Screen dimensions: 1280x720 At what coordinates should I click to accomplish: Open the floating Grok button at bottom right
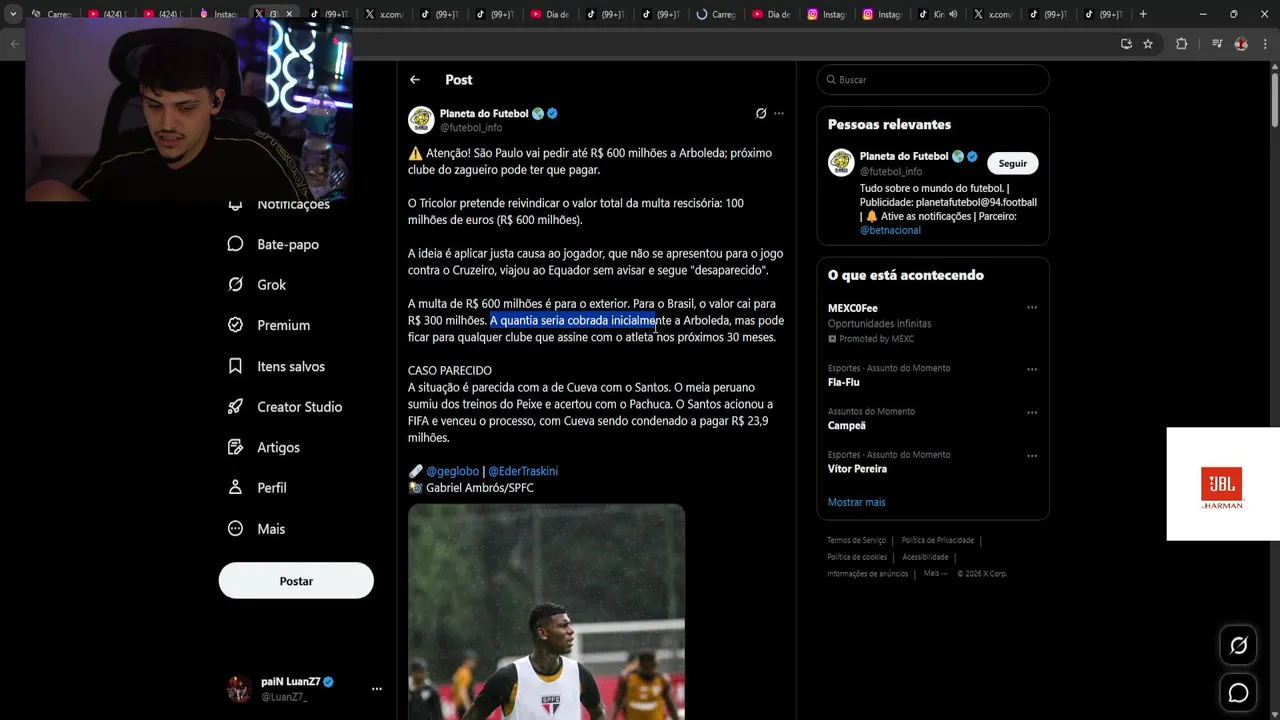point(1238,646)
